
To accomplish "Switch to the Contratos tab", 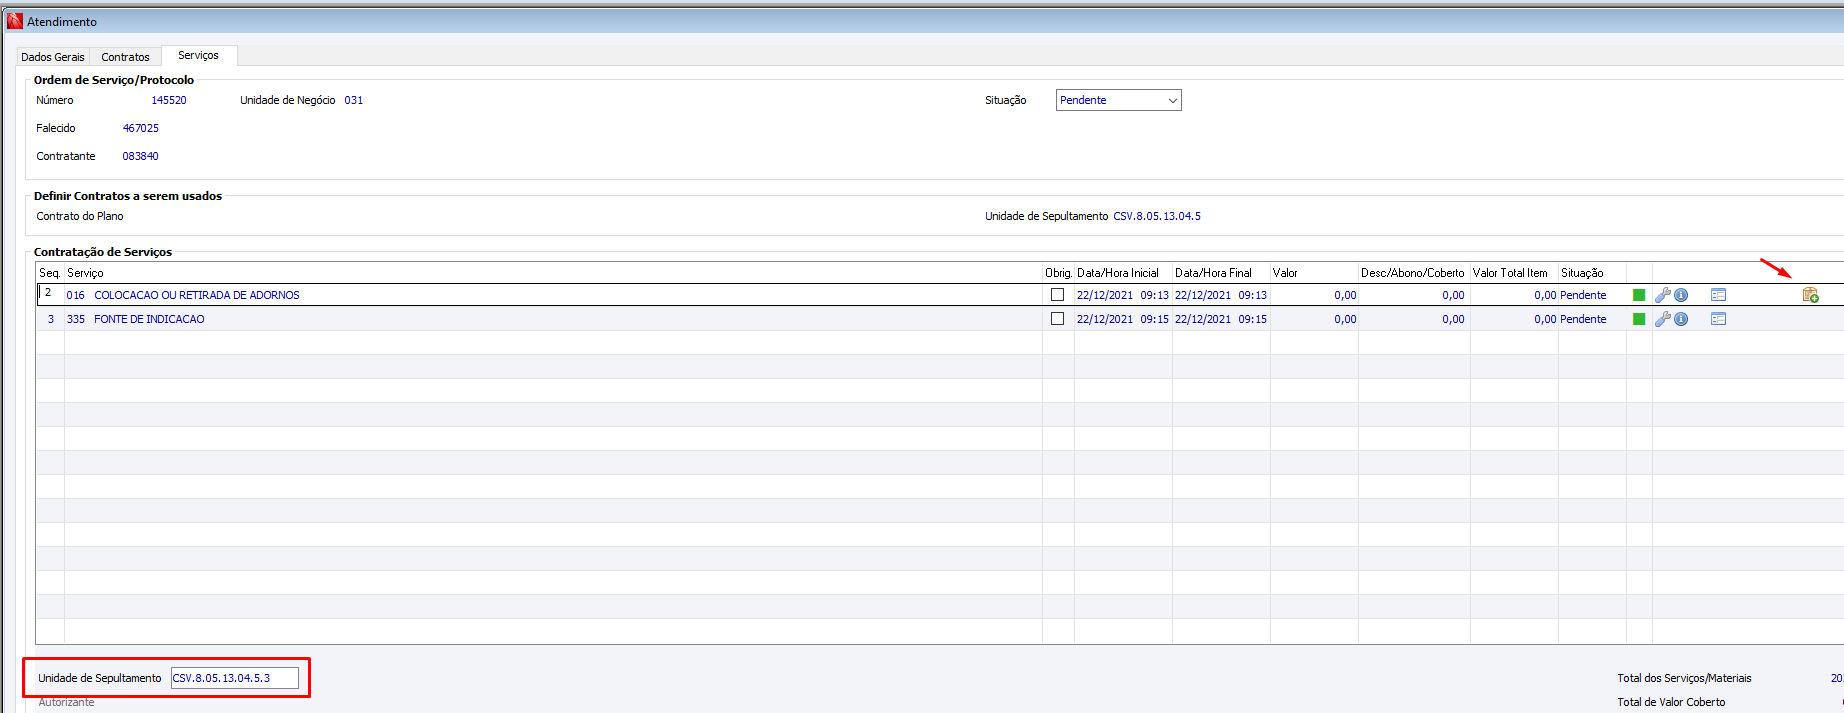I will [125, 57].
